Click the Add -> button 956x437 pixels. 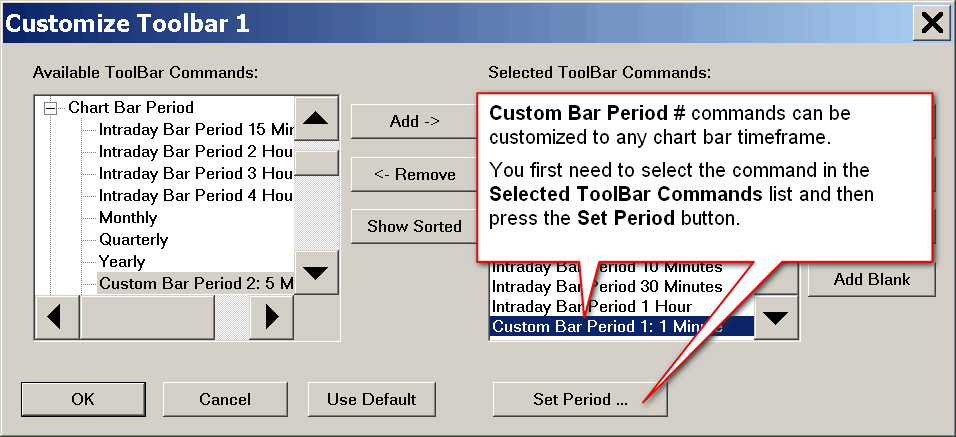(x=414, y=121)
